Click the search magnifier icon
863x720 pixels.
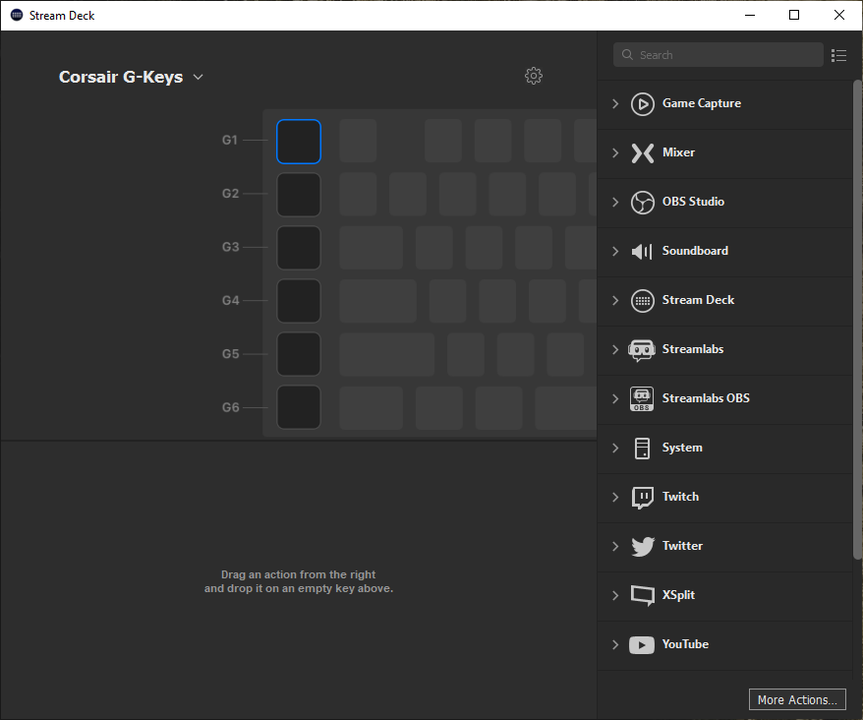627,54
